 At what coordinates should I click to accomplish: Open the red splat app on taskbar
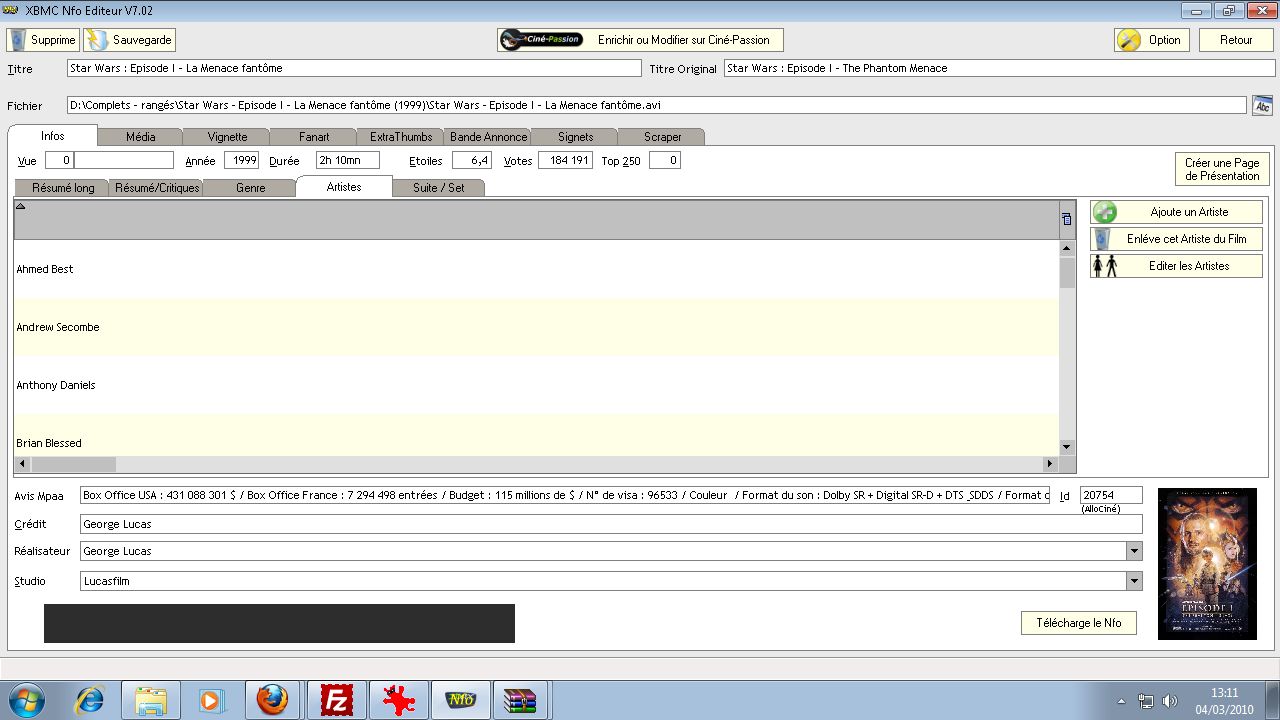[398, 700]
